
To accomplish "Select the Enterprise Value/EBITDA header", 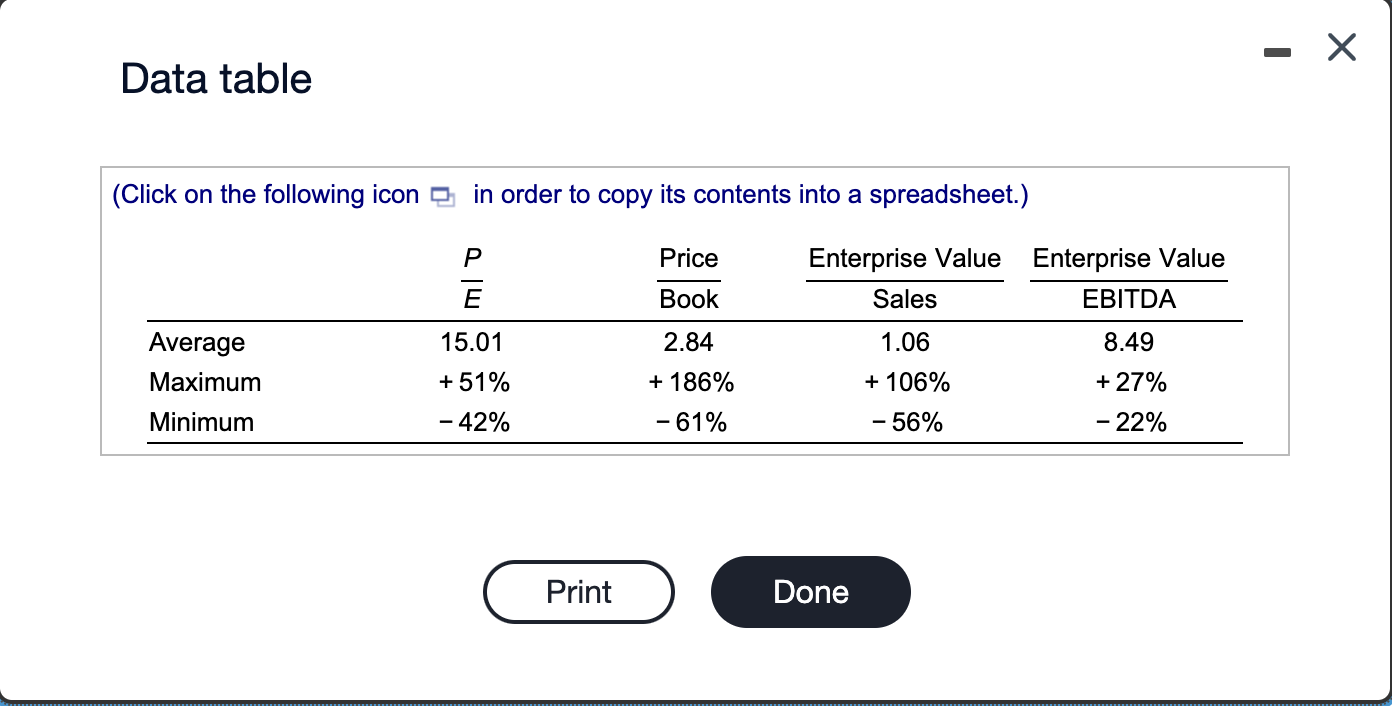I will tap(1129, 278).
